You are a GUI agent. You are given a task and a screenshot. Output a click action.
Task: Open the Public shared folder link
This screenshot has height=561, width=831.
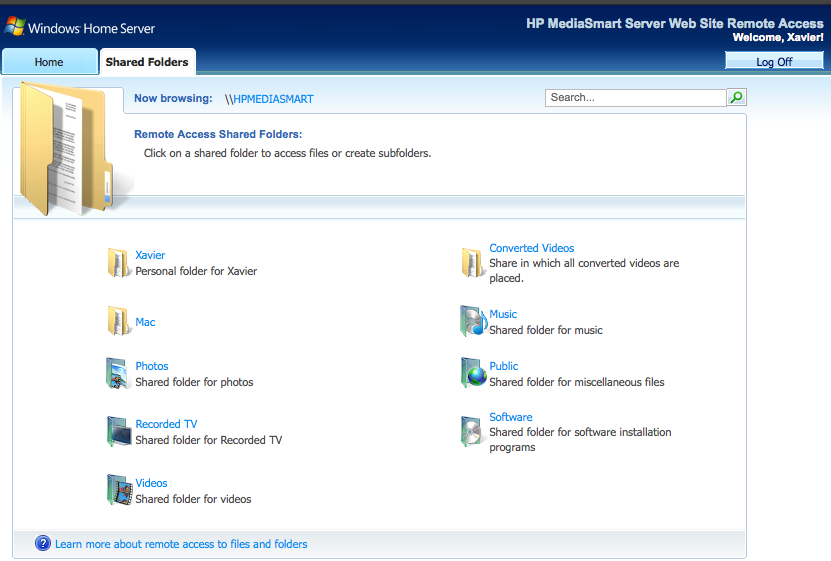click(503, 366)
